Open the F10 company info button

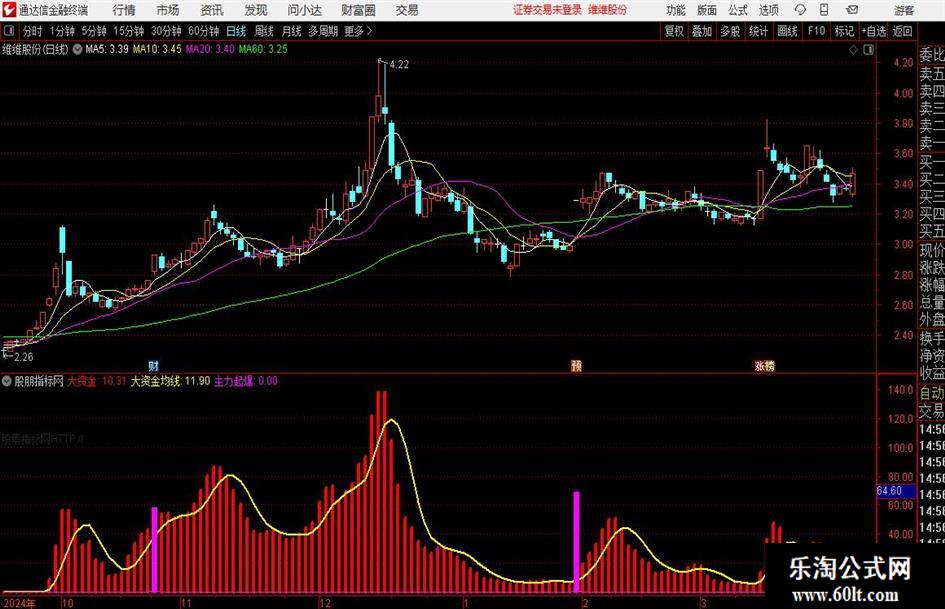[816, 31]
